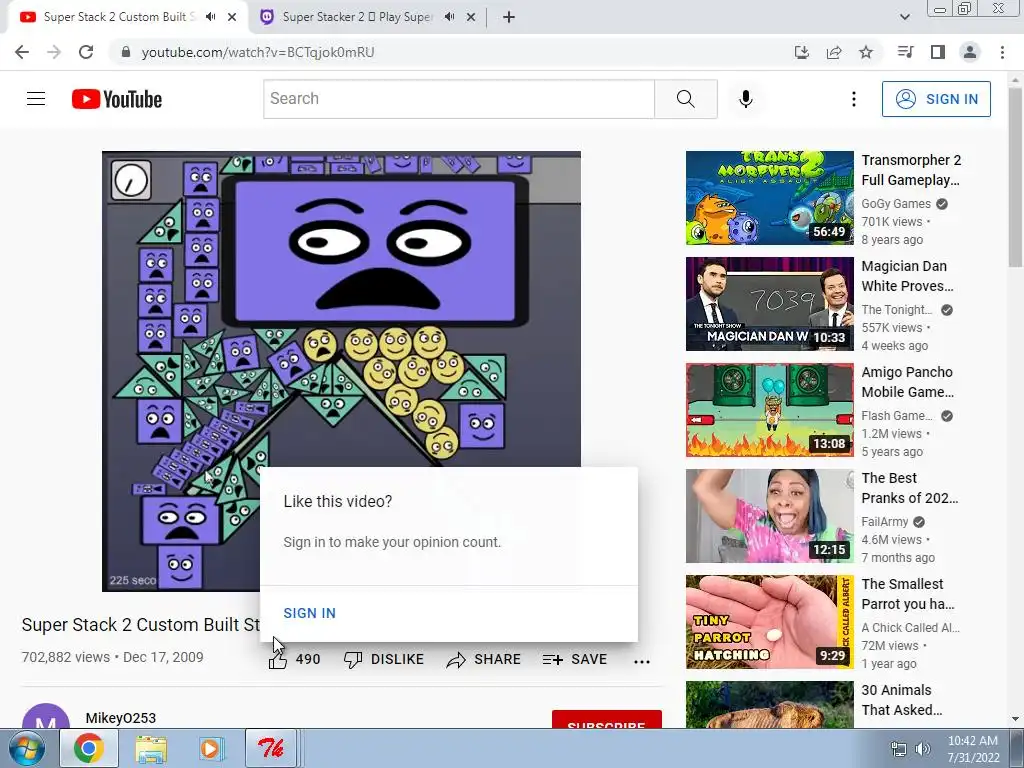1024x768 pixels.
Task: Go to YouTube home via logo
Action: [x=117, y=99]
